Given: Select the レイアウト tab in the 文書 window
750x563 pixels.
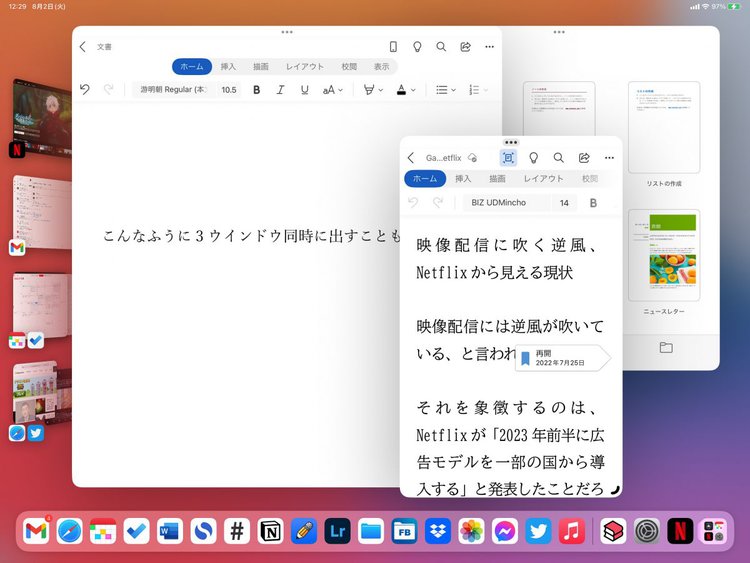Looking at the screenshot, I should (305, 67).
